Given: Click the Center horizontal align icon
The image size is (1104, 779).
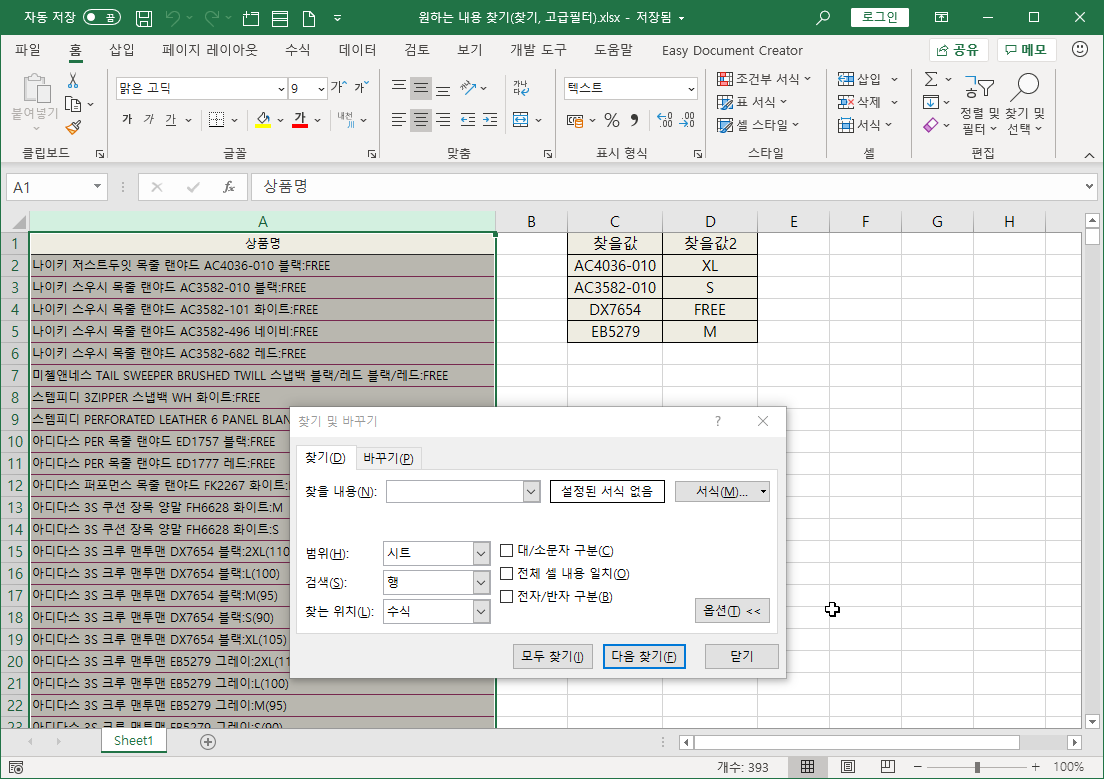Looking at the screenshot, I should [x=421, y=120].
